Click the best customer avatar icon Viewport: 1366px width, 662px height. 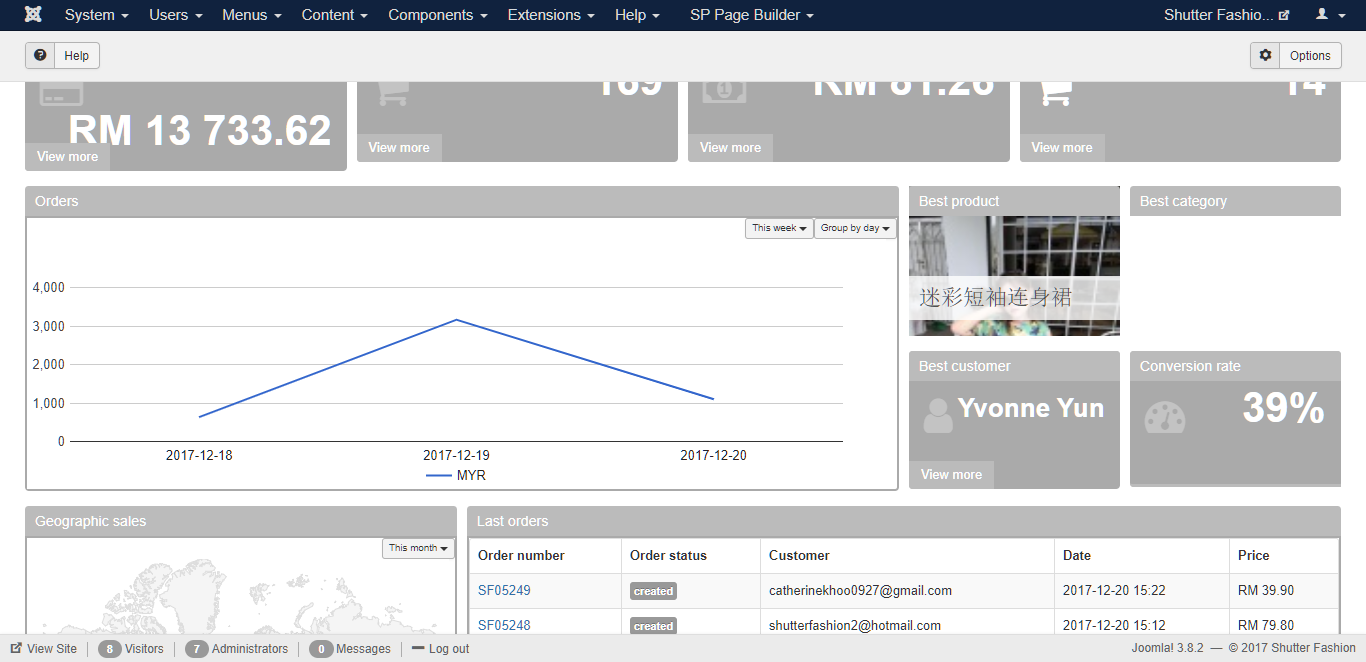coord(938,415)
